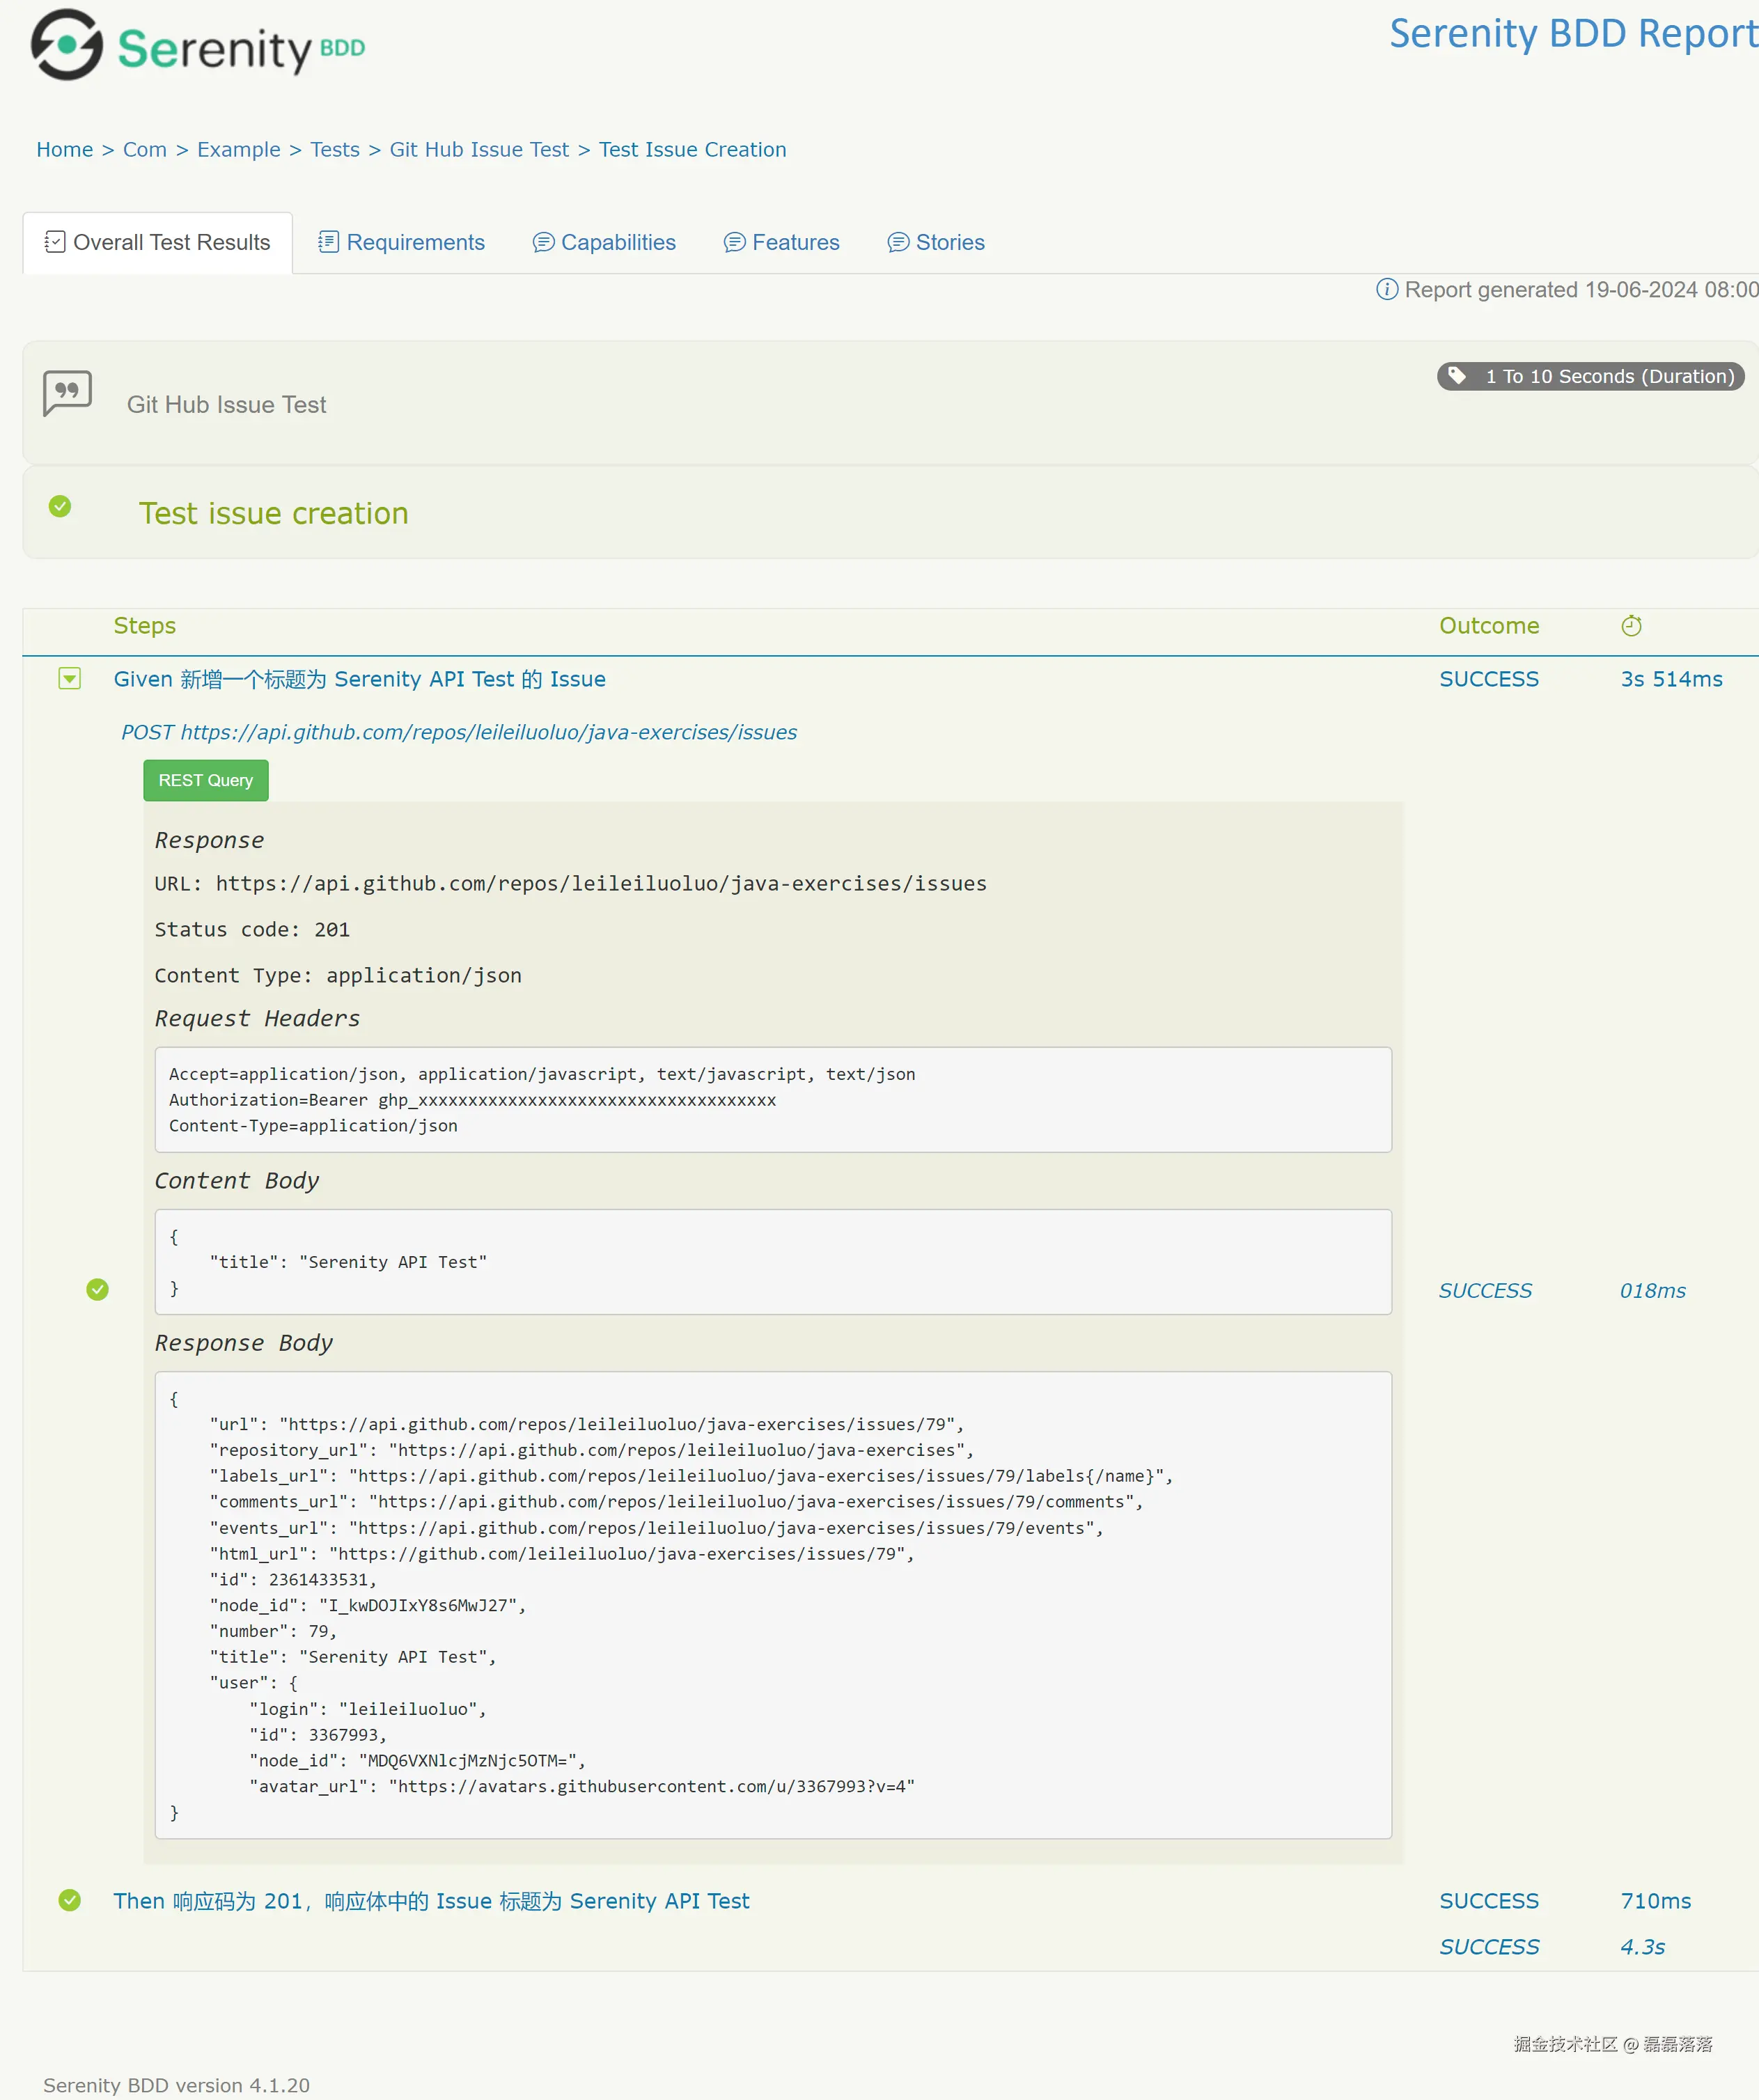Toggle the REST Query button
The width and height of the screenshot is (1759, 2100).
206,780
